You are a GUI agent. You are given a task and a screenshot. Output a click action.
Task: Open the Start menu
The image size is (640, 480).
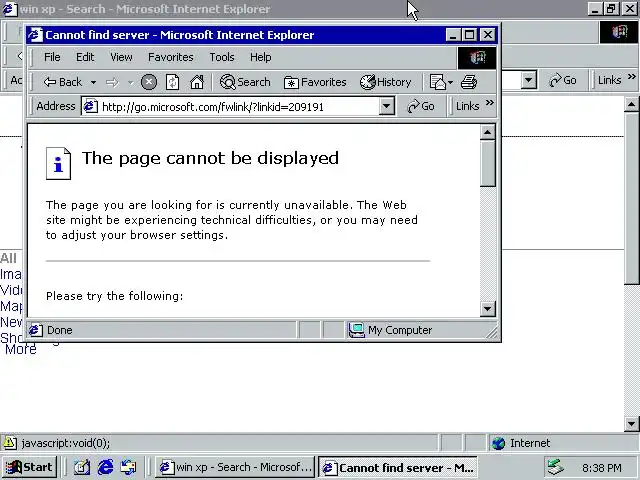point(30,467)
